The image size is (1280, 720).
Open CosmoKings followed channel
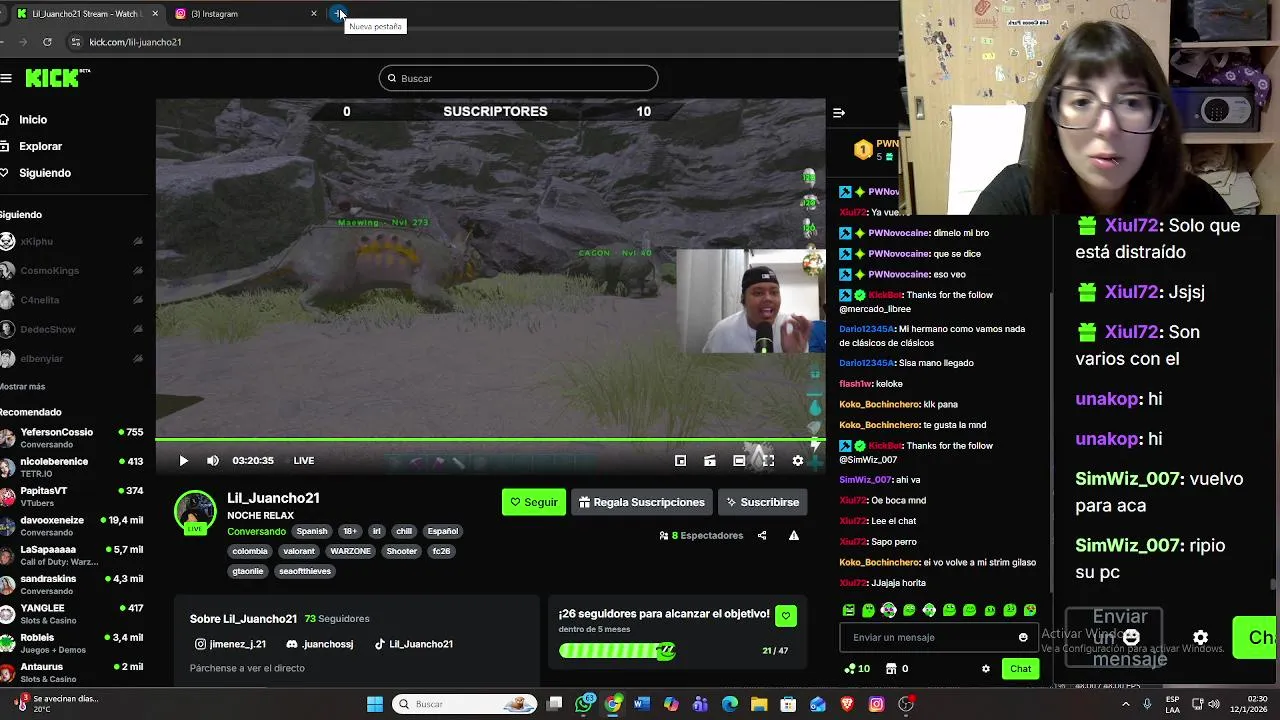pos(70,270)
